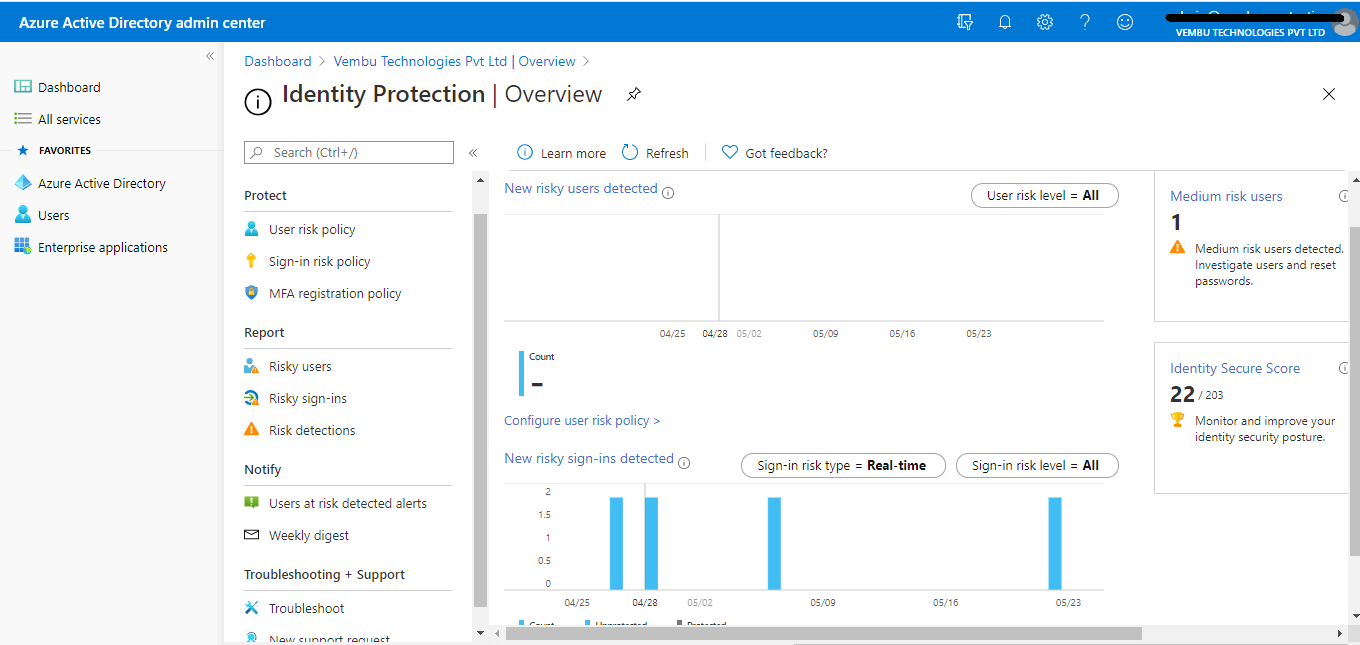Refresh the Identity Protection overview
This screenshot has width=1360, height=645.
tap(655, 152)
